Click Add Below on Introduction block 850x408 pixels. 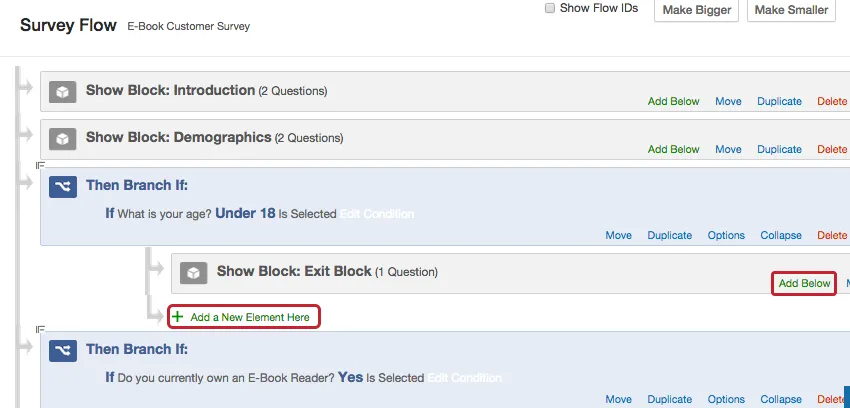pyautogui.click(x=673, y=102)
